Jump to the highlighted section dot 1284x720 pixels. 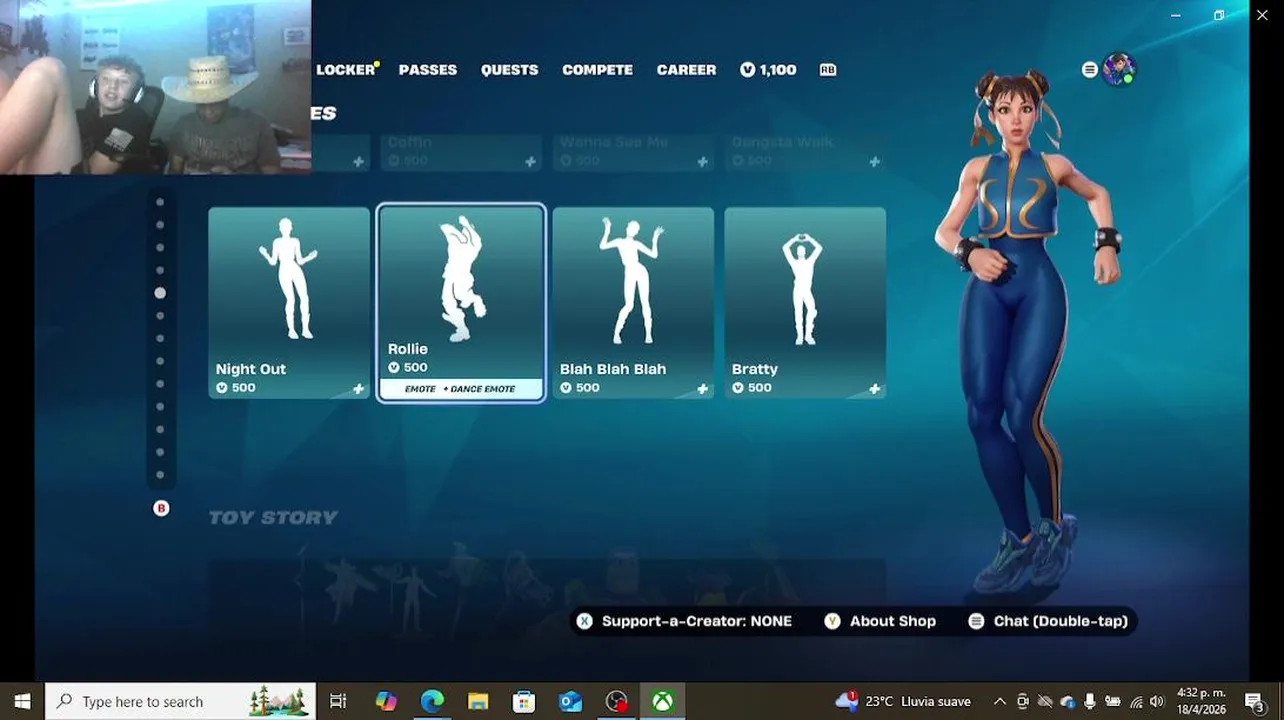(x=160, y=293)
